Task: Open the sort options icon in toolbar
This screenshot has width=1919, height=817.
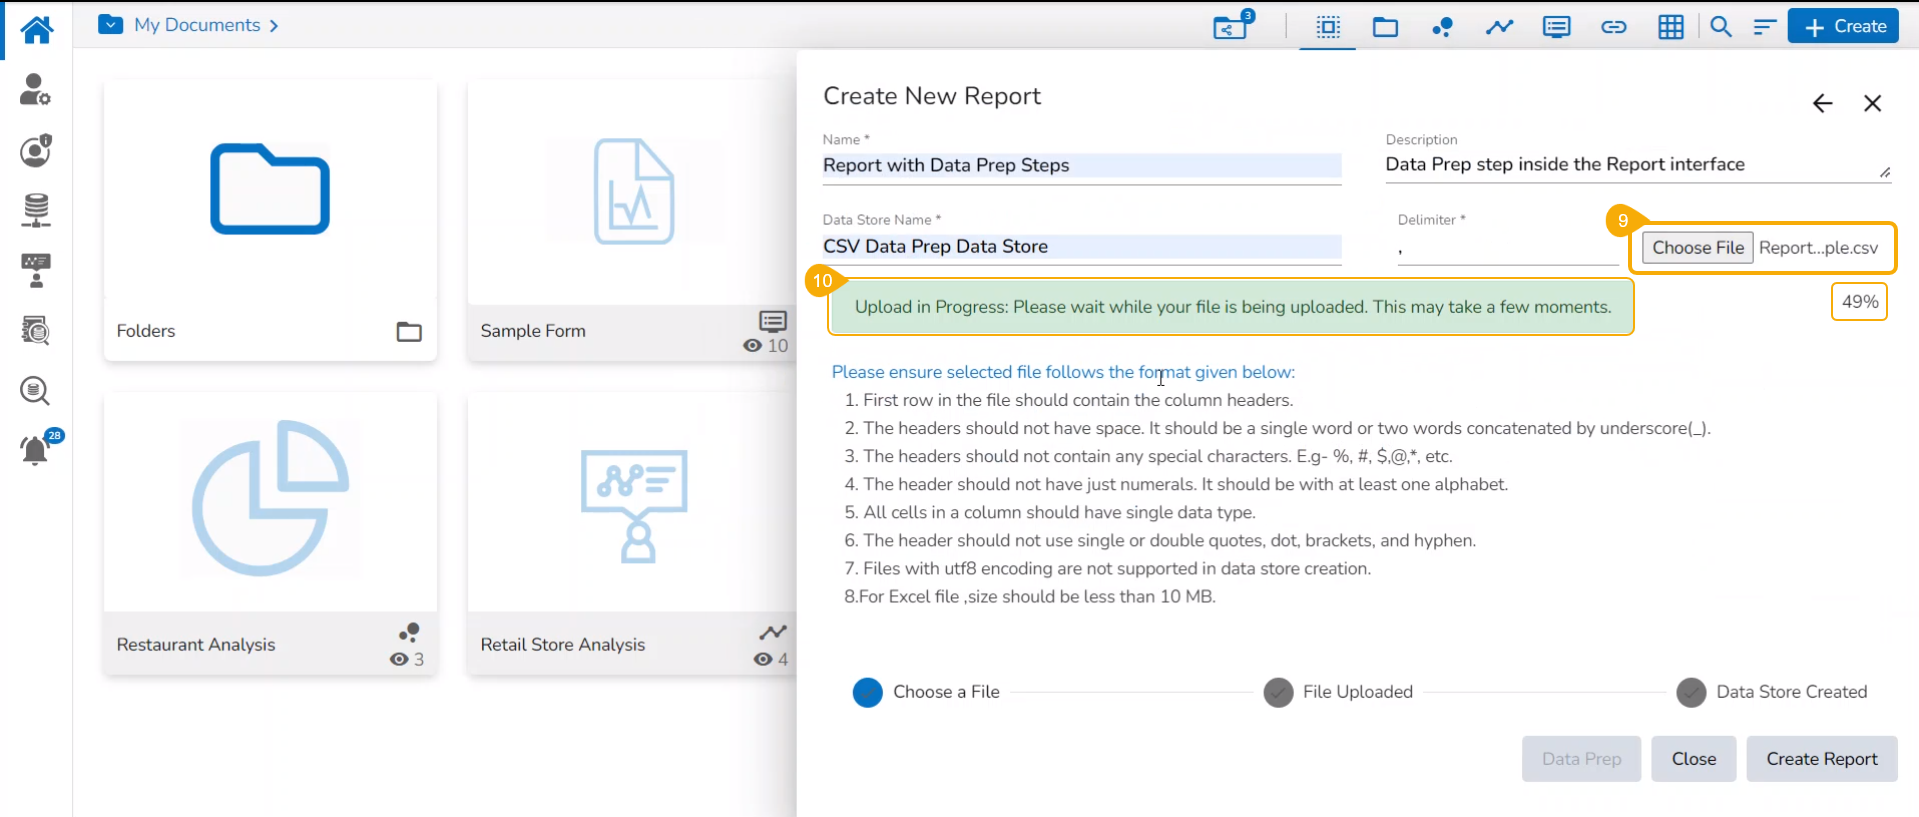Action: (1764, 27)
